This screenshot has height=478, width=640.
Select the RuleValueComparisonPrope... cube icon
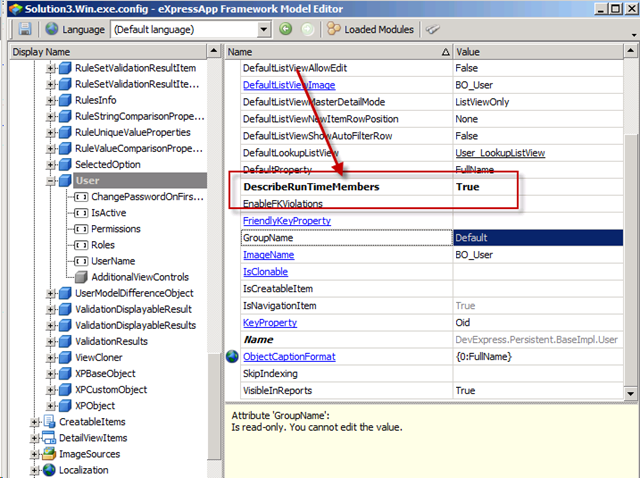pos(65,149)
